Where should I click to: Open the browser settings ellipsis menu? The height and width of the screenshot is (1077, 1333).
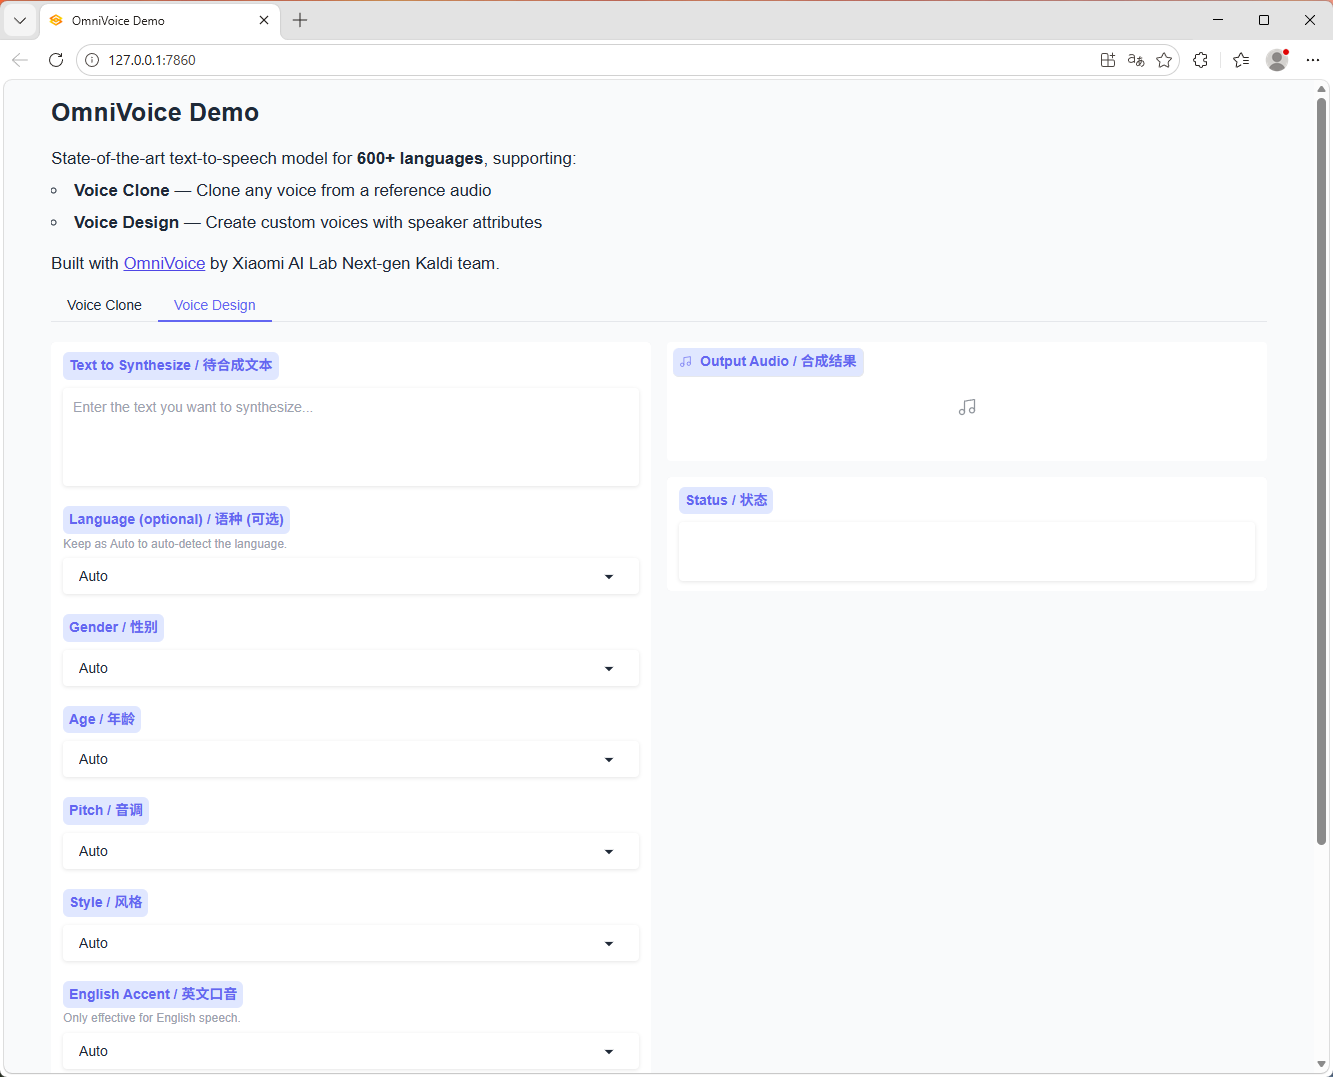click(1313, 60)
